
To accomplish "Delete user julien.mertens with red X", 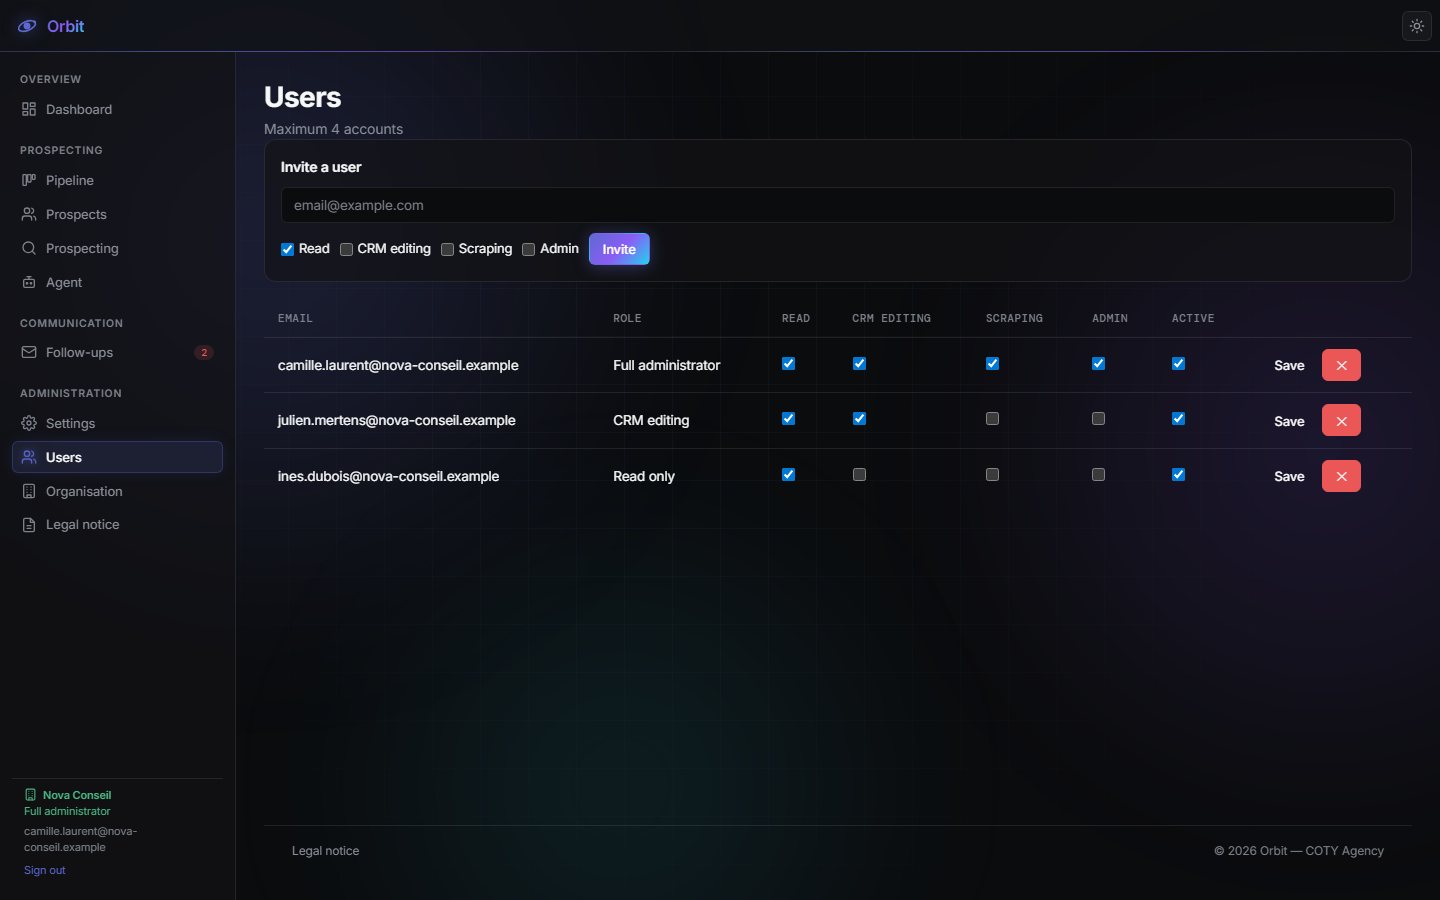I will [x=1341, y=420].
